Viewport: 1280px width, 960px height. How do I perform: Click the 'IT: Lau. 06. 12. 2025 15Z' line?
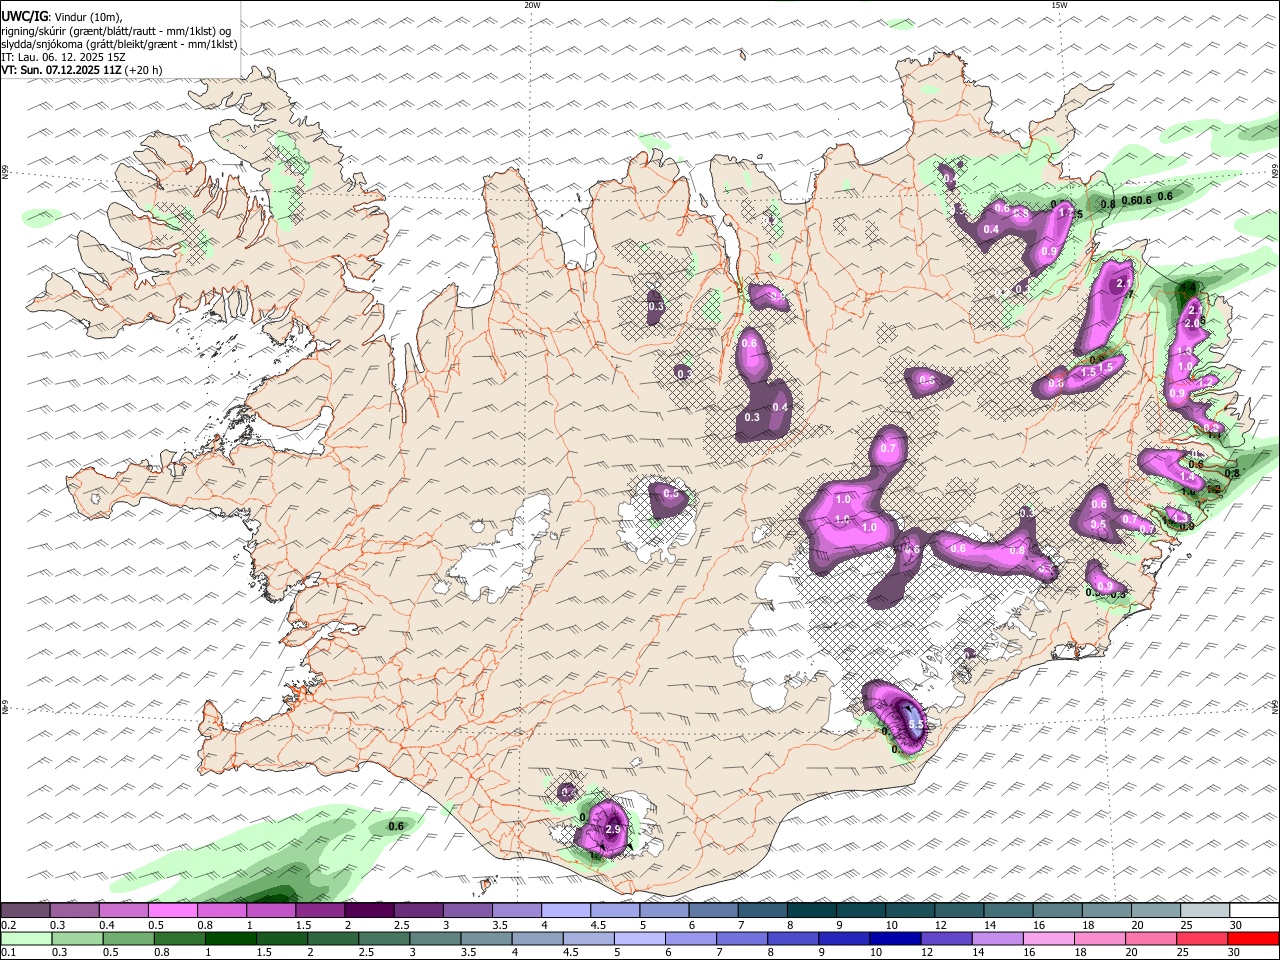point(63,57)
